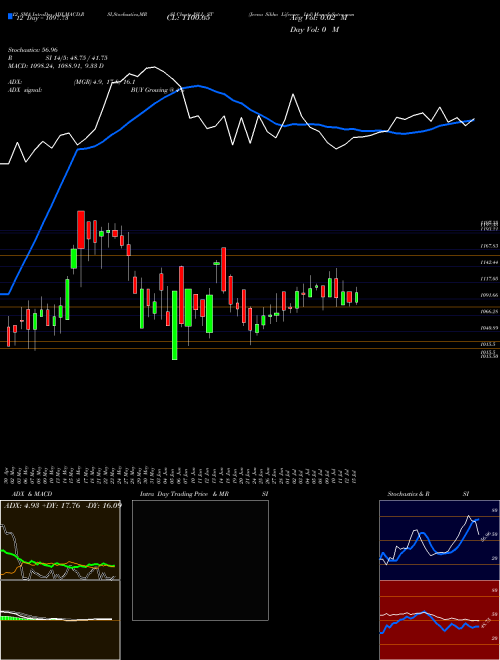Click the red RSI chart panel
The height and width of the screenshot is (660, 500).
(x=439, y=620)
